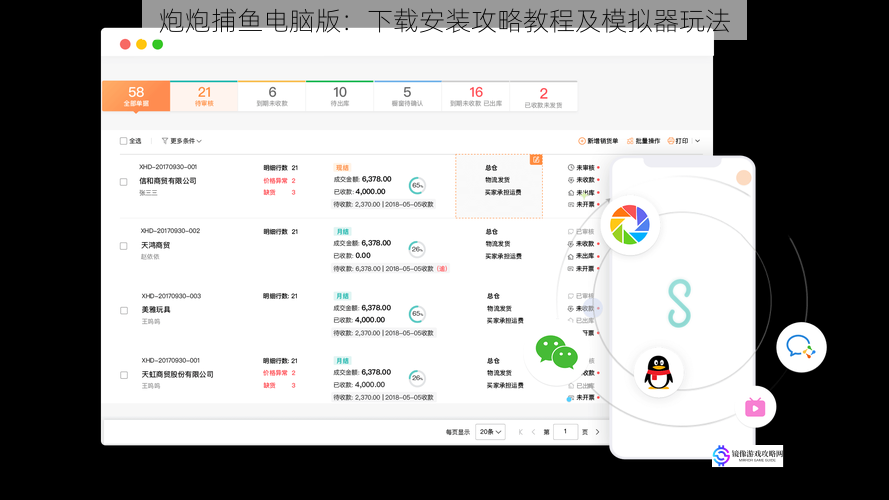This screenshot has height=500, width=889.
Task: Check the 美雅玩具 order checkbox
Action: [x=124, y=311]
